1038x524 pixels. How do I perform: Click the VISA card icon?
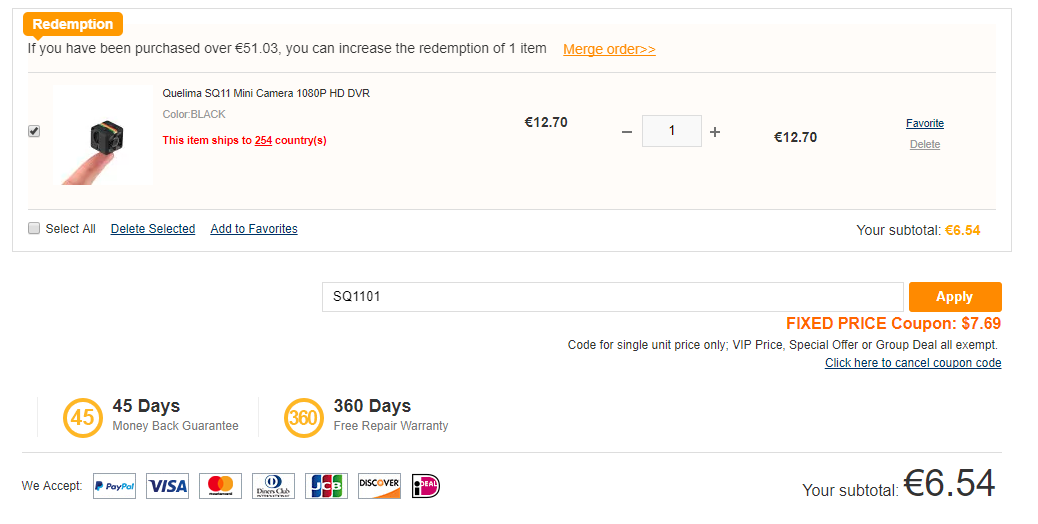pos(167,486)
